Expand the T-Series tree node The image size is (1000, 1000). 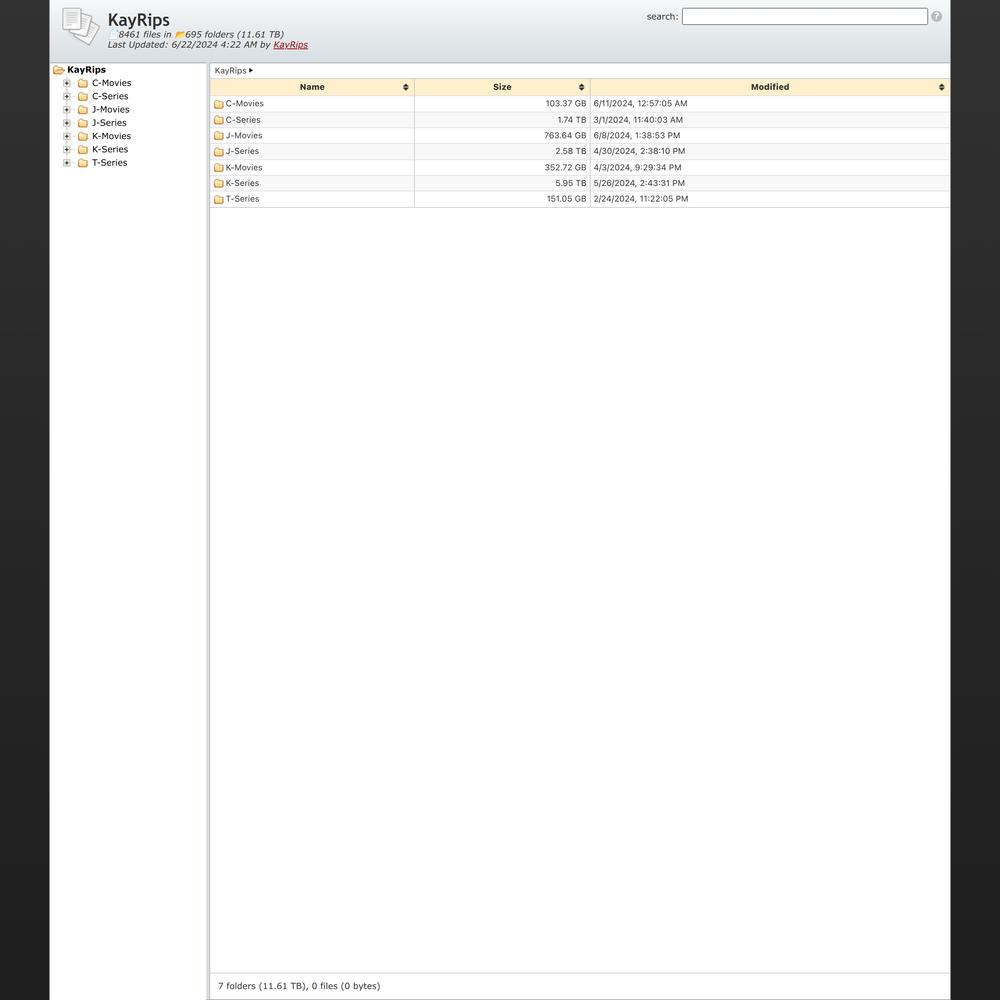pos(66,163)
